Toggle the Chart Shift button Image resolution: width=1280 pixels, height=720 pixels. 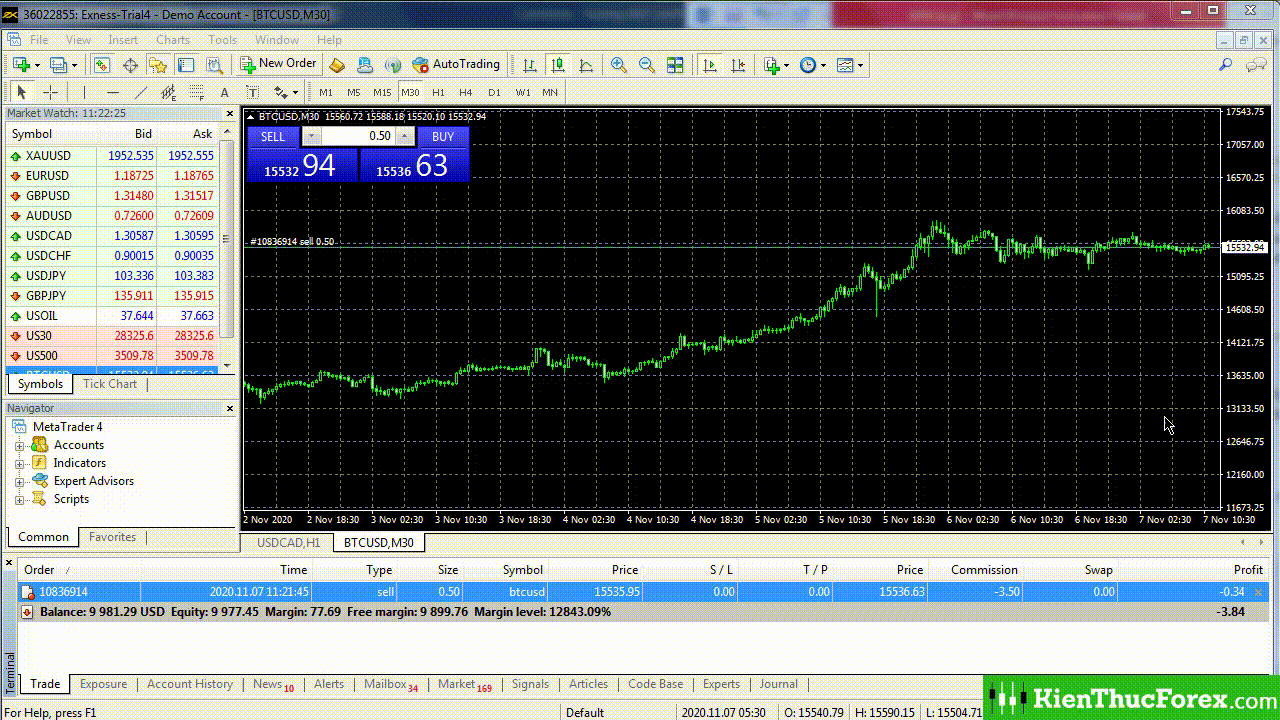(737, 65)
